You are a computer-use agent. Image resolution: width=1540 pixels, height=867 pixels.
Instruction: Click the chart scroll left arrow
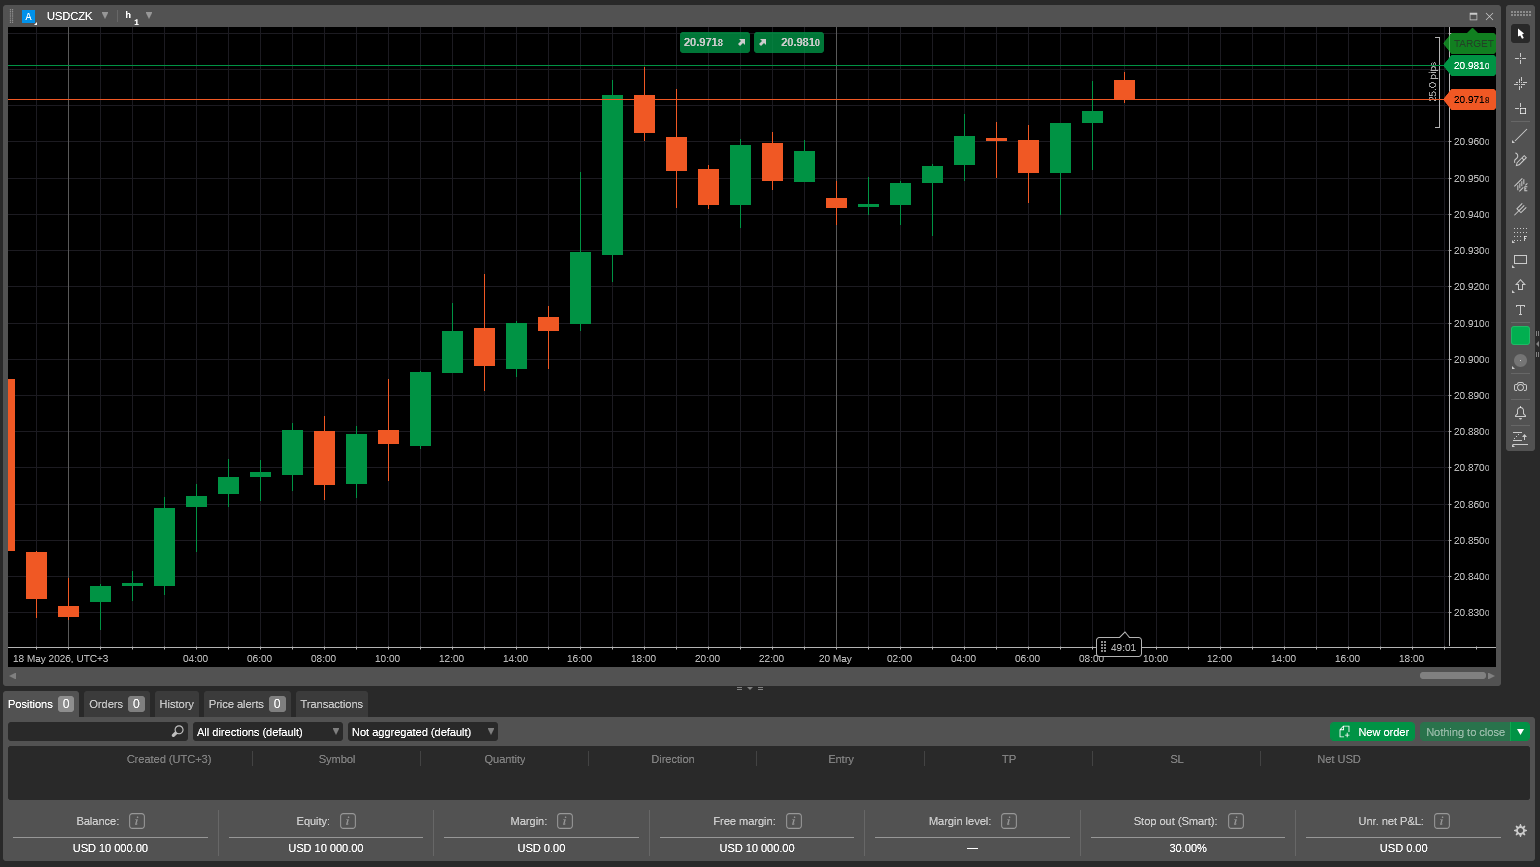click(12, 675)
